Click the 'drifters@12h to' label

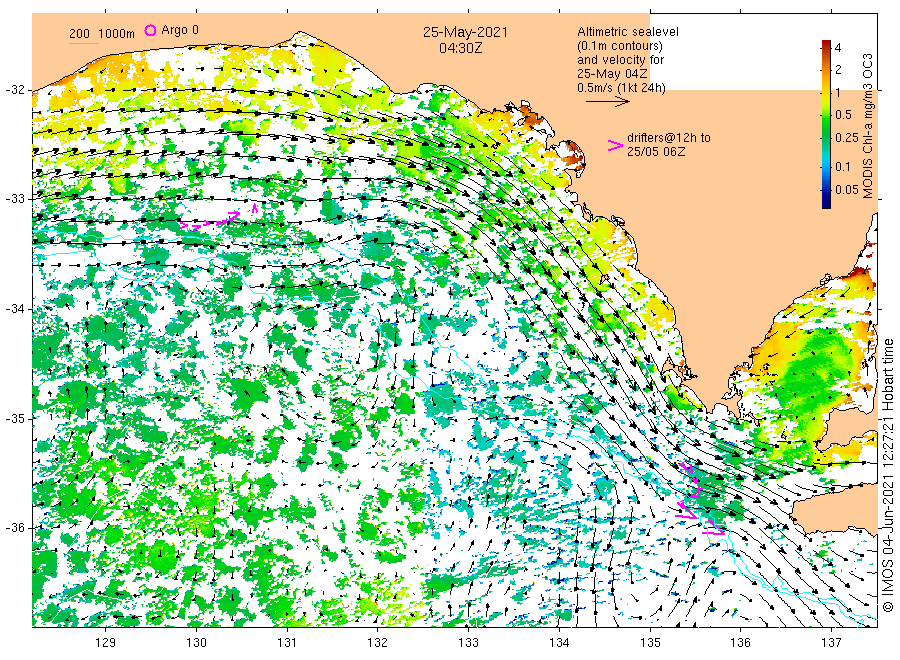[669, 138]
